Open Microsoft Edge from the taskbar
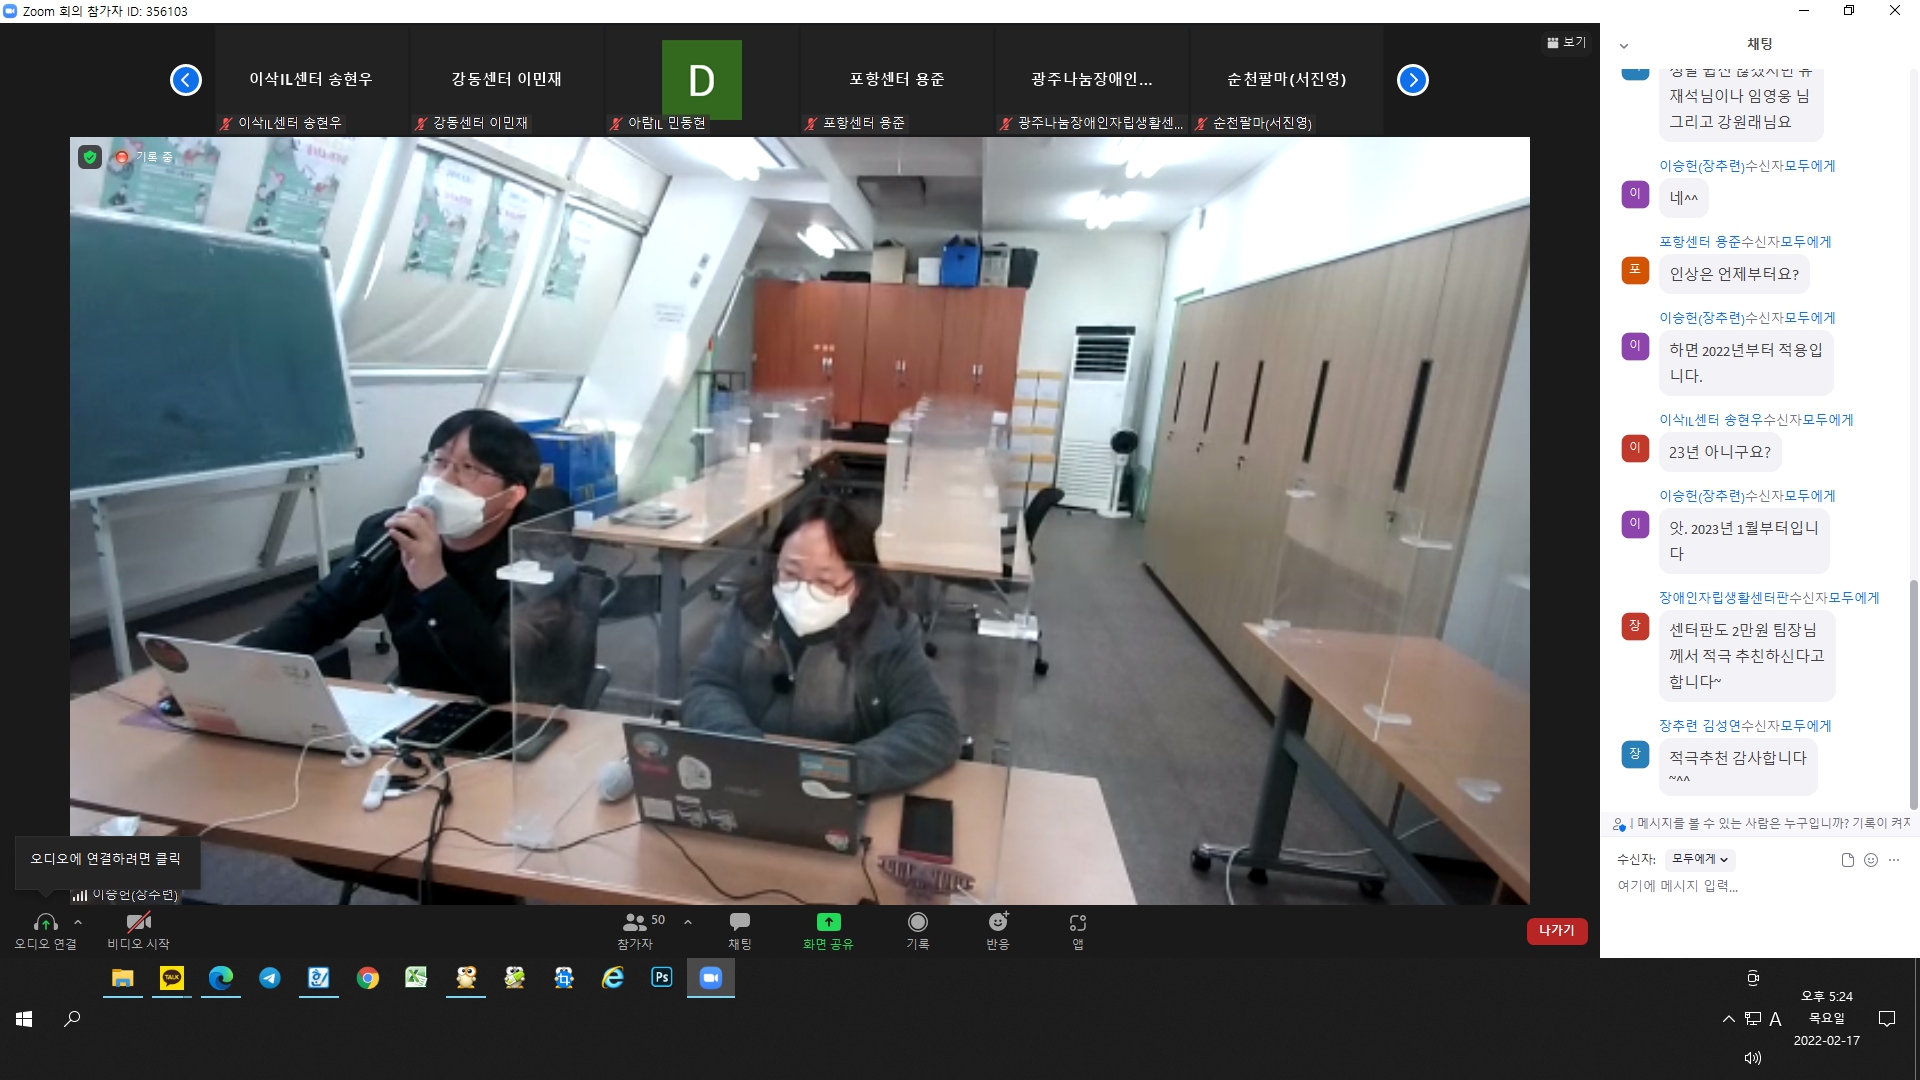 coord(221,978)
